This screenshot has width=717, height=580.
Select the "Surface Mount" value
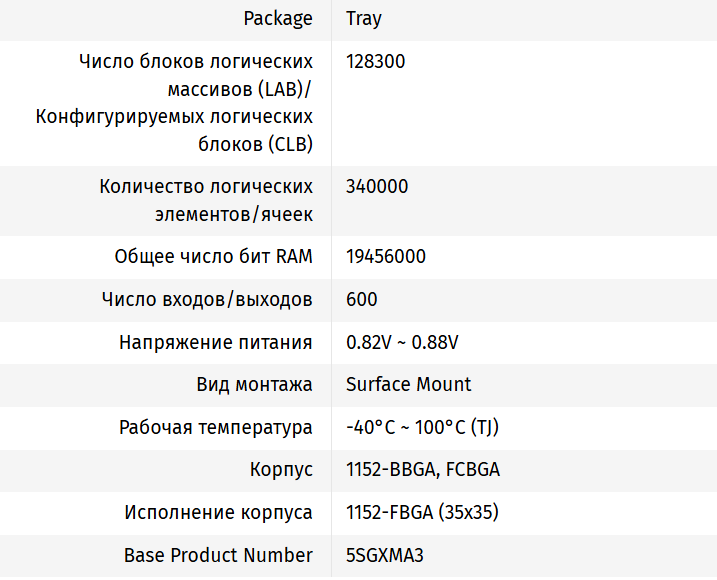pyautogui.click(x=409, y=385)
